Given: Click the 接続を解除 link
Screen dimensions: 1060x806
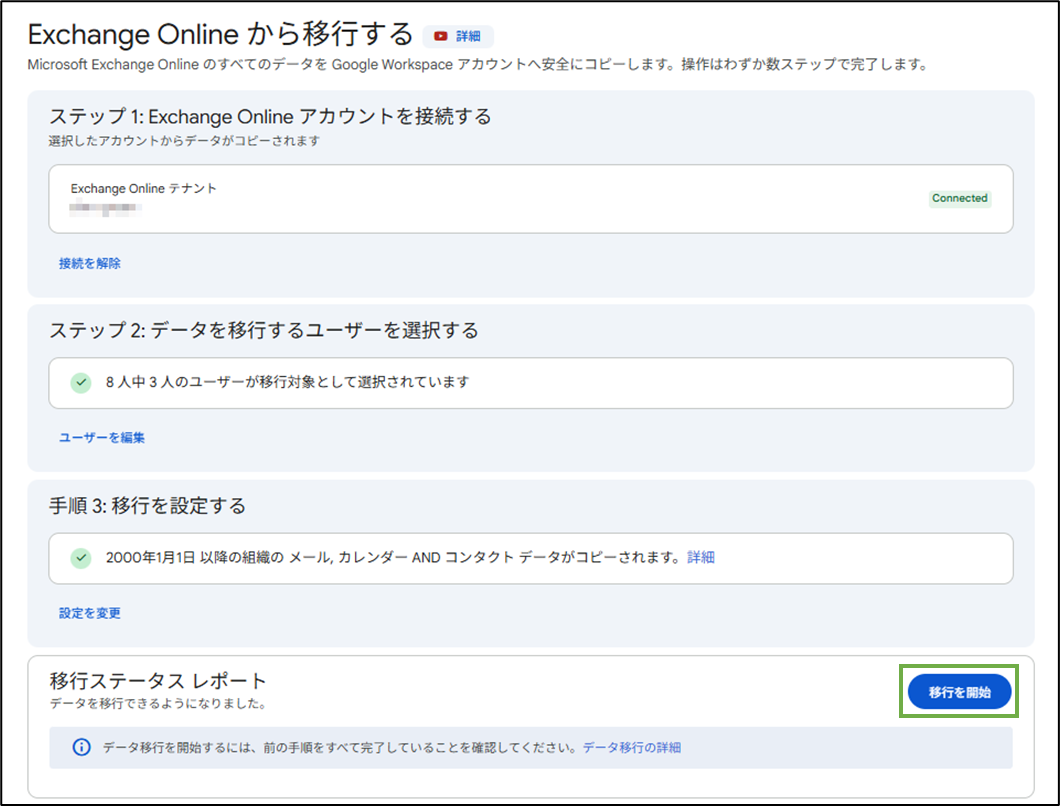Looking at the screenshot, I should 90,263.
